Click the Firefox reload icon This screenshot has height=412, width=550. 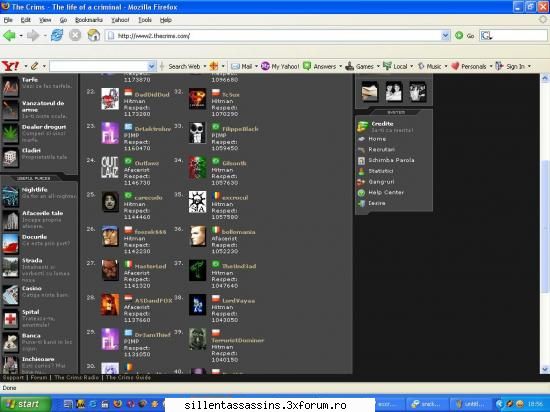[x=57, y=35]
